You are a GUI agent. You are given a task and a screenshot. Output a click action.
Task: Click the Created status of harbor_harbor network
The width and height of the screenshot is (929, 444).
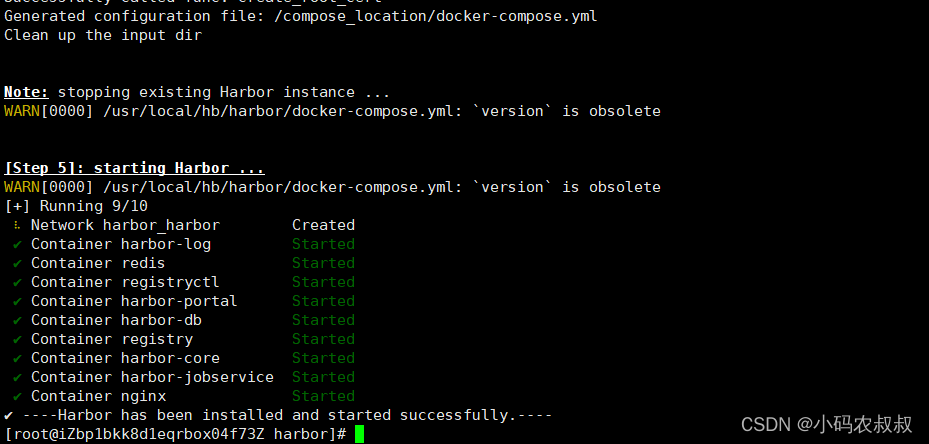(323, 225)
